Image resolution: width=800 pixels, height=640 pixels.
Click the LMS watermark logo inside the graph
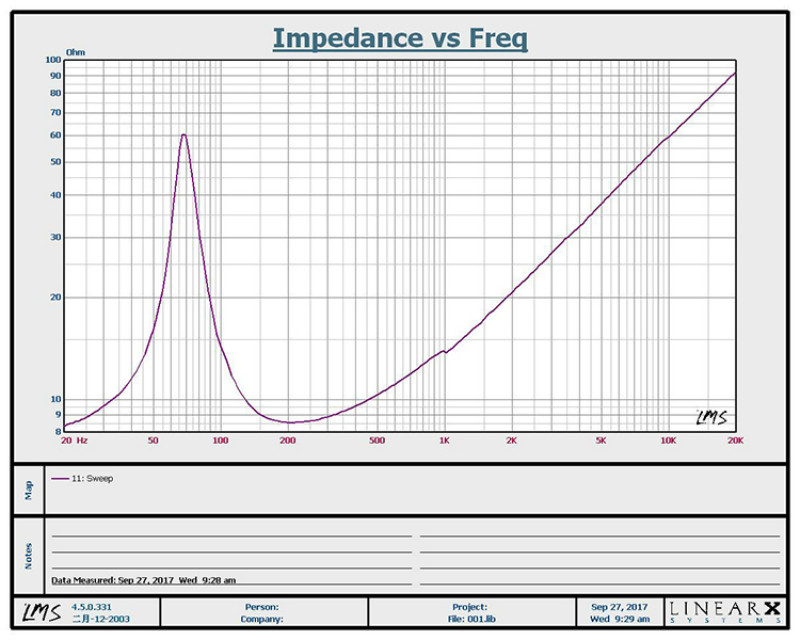click(x=709, y=417)
